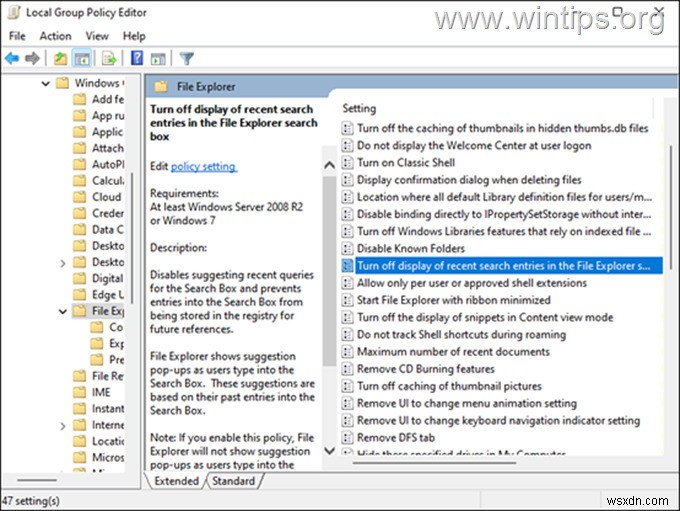The image size is (680, 511).
Task: Collapse the File Explorer tree node
Action: (x=63, y=311)
